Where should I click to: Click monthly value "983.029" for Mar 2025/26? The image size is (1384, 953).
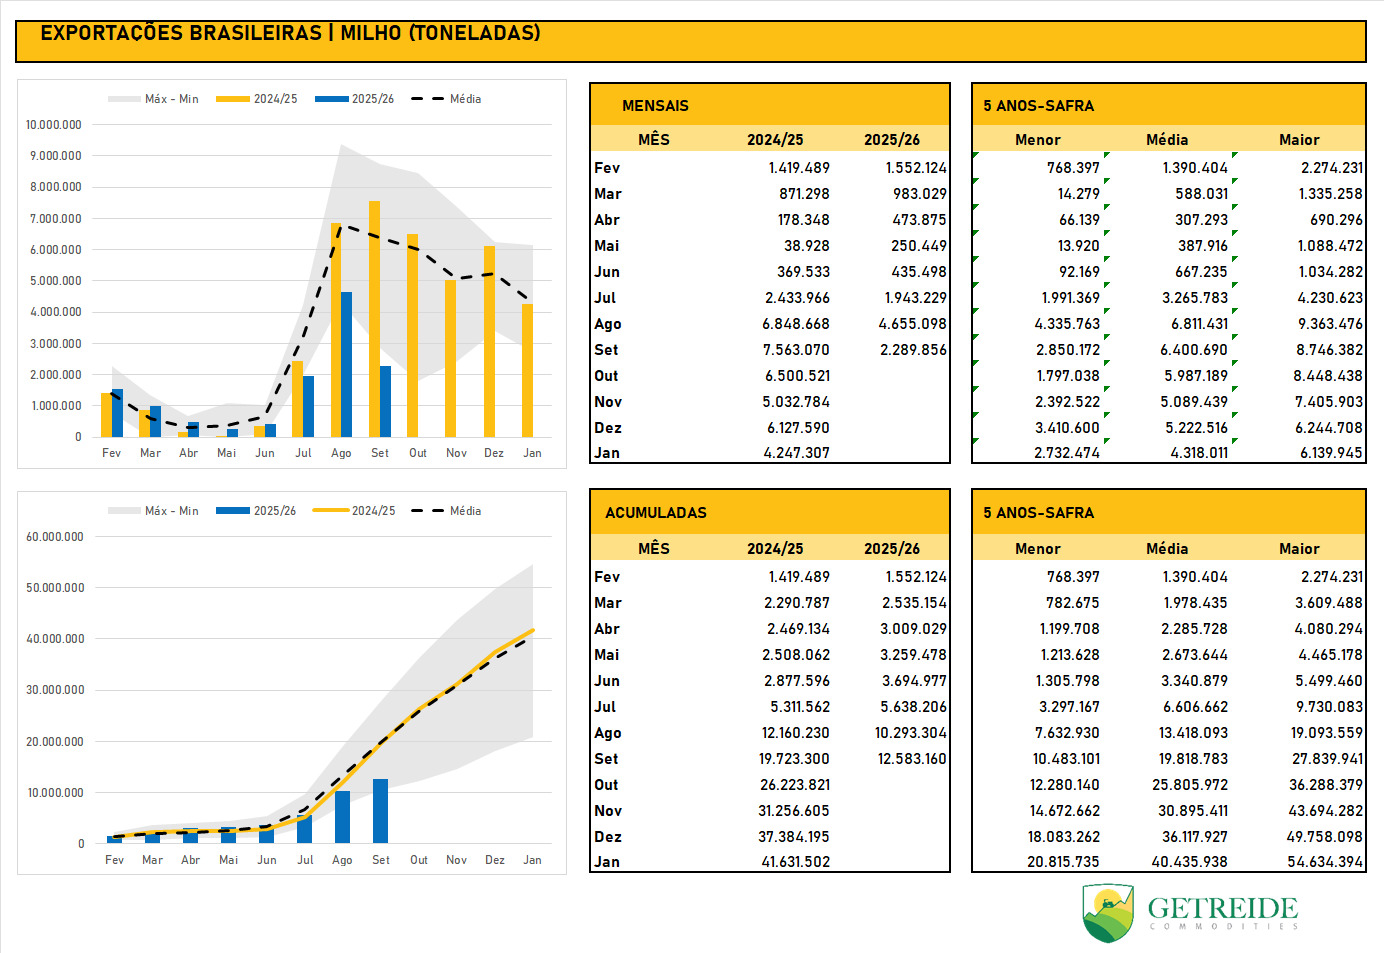click(x=920, y=194)
